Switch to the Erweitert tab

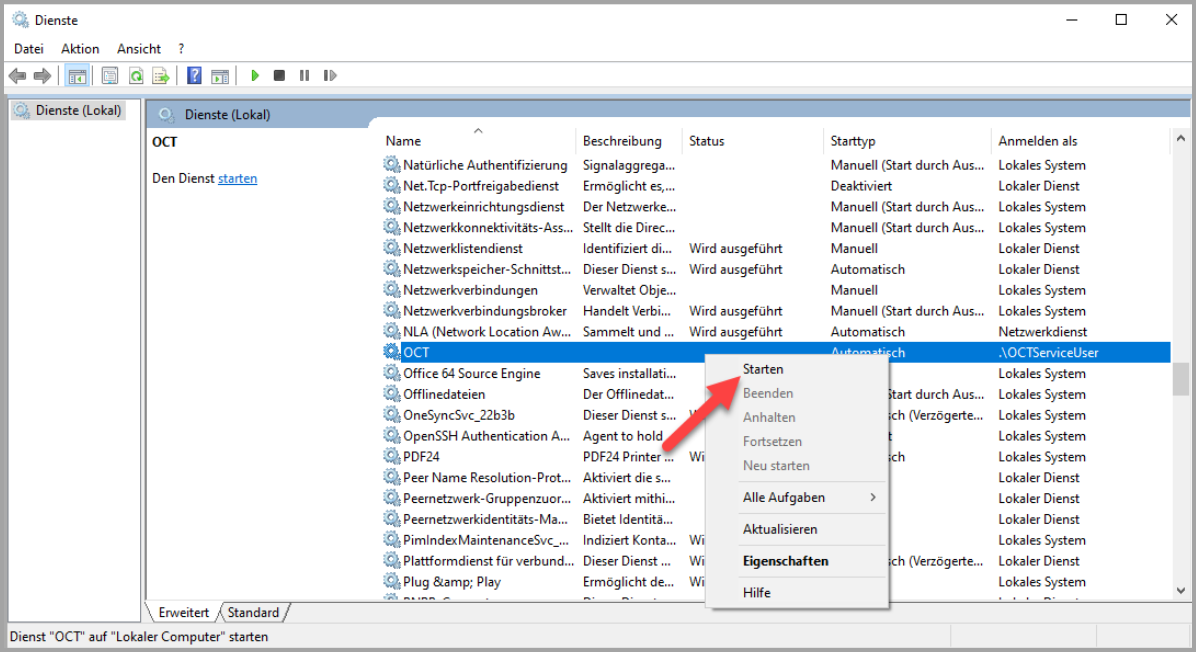coord(183,612)
